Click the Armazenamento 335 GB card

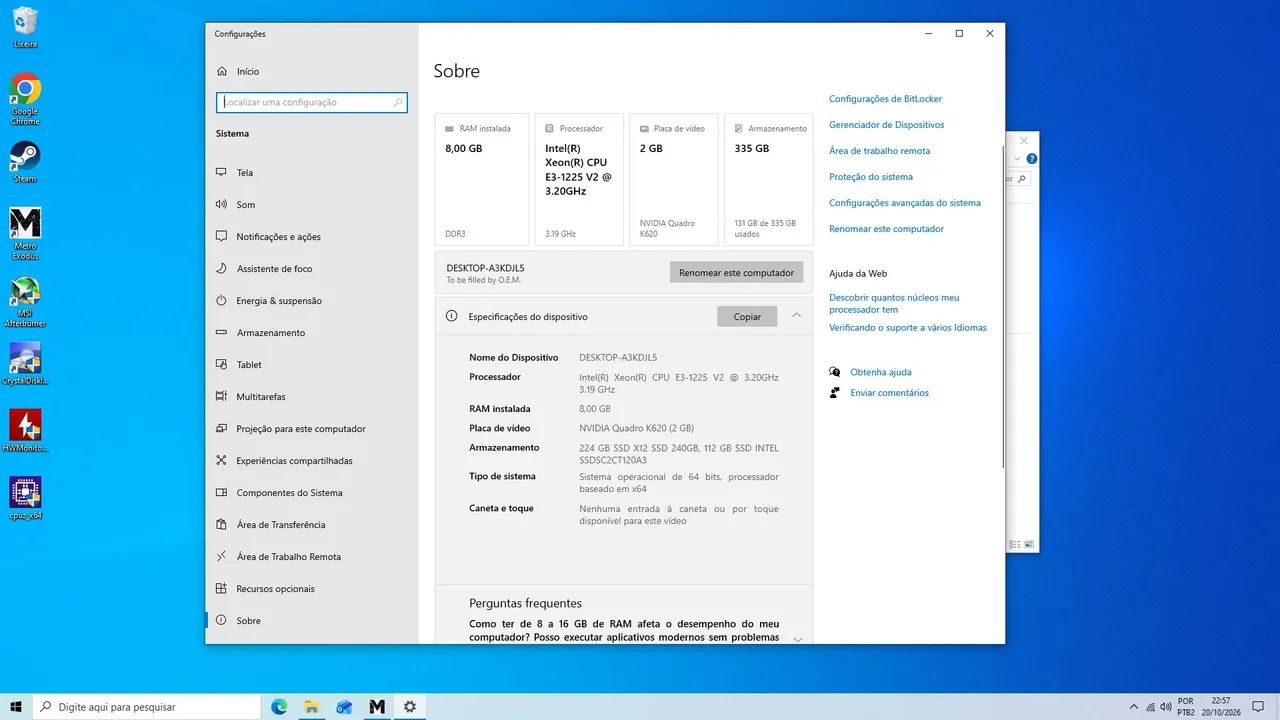[768, 179]
